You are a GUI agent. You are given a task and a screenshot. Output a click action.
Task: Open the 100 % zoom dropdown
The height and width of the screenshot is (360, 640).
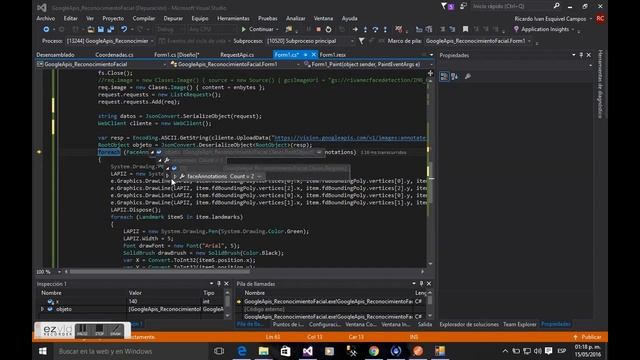[x=59, y=271]
